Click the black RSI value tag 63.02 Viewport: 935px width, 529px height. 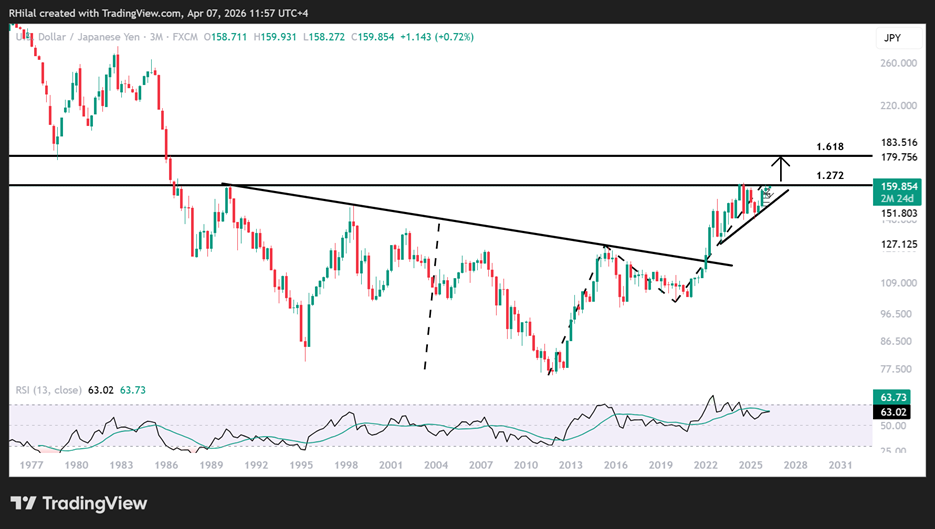(894, 410)
